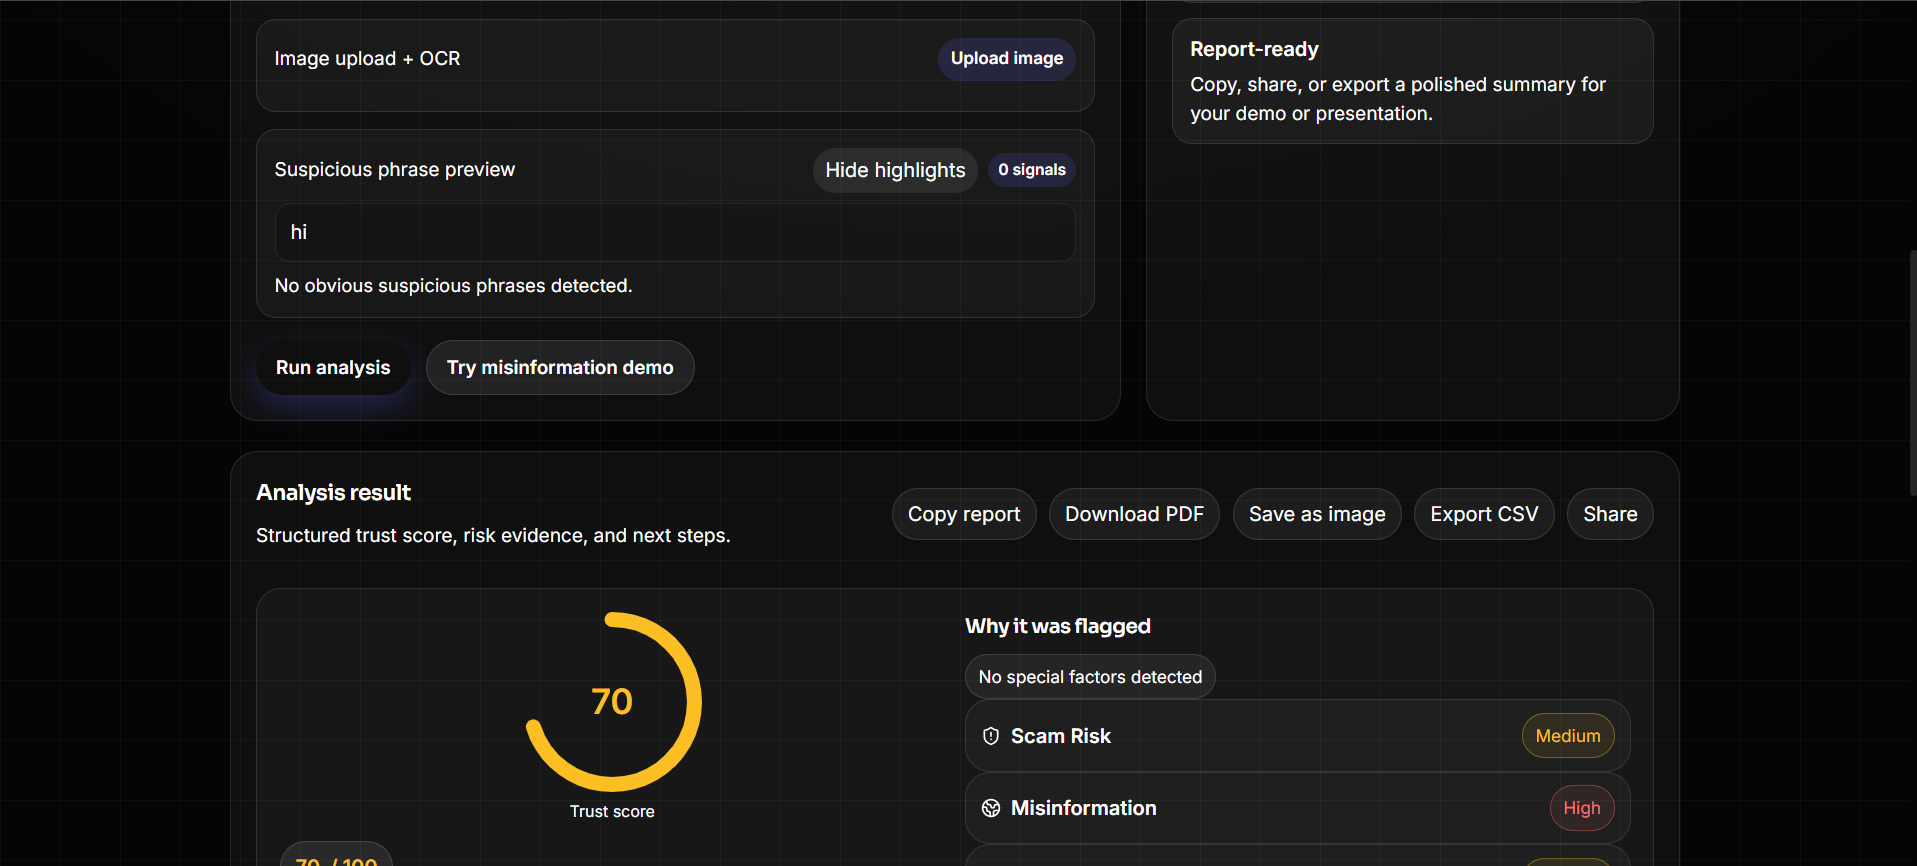Viewport: 1917px width, 866px height.
Task: Expand the Misinformation row
Action: pos(1297,808)
